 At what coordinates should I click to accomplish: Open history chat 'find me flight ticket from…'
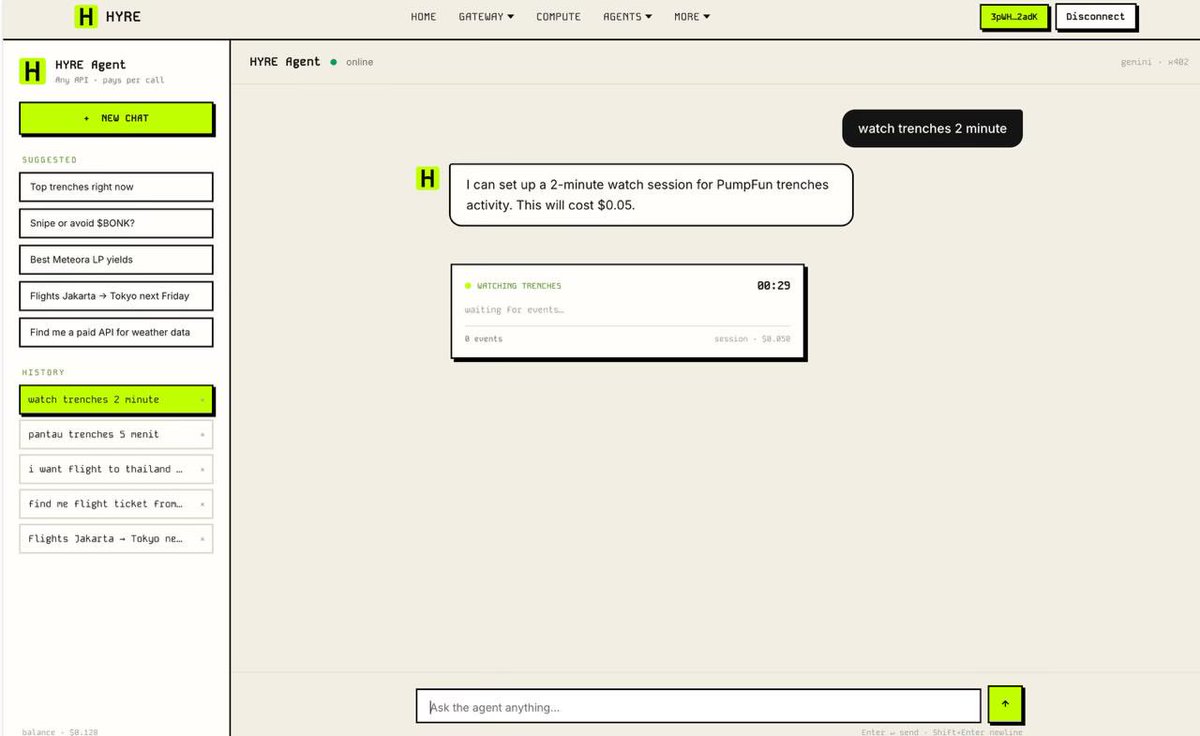(x=116, y=504)
